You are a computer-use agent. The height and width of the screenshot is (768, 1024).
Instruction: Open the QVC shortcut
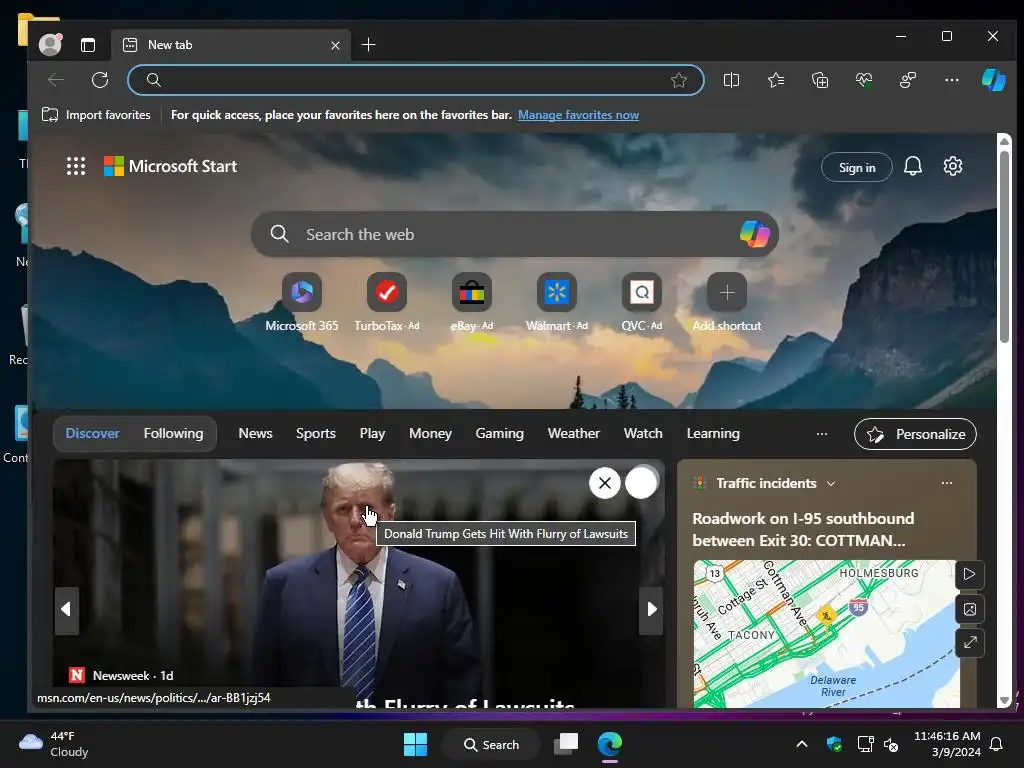(x=641, y=302)
